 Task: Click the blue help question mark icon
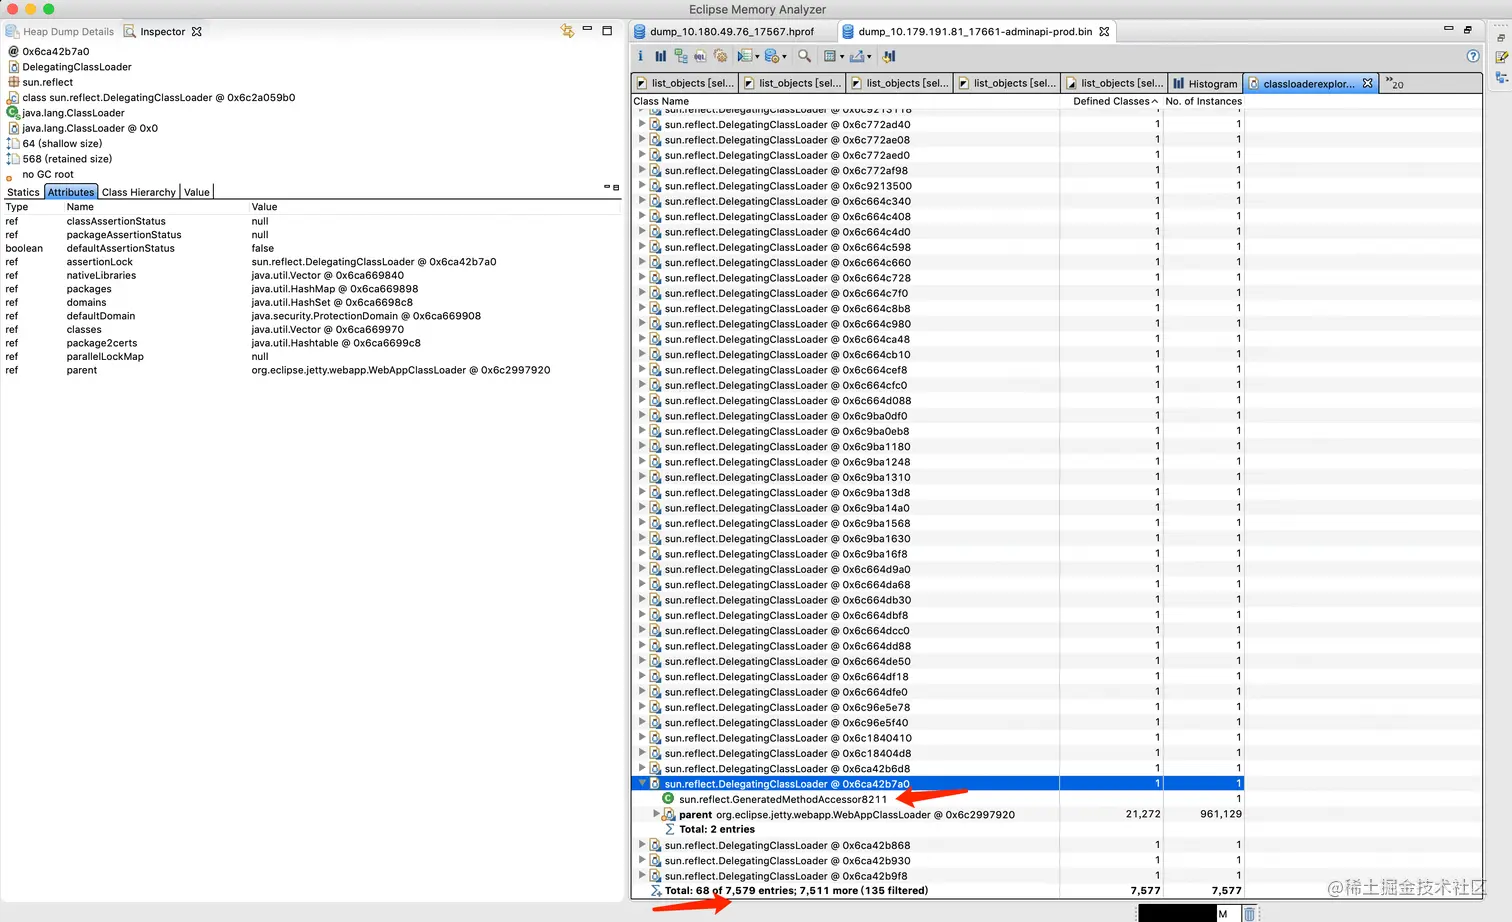[x=1472, y=56]
